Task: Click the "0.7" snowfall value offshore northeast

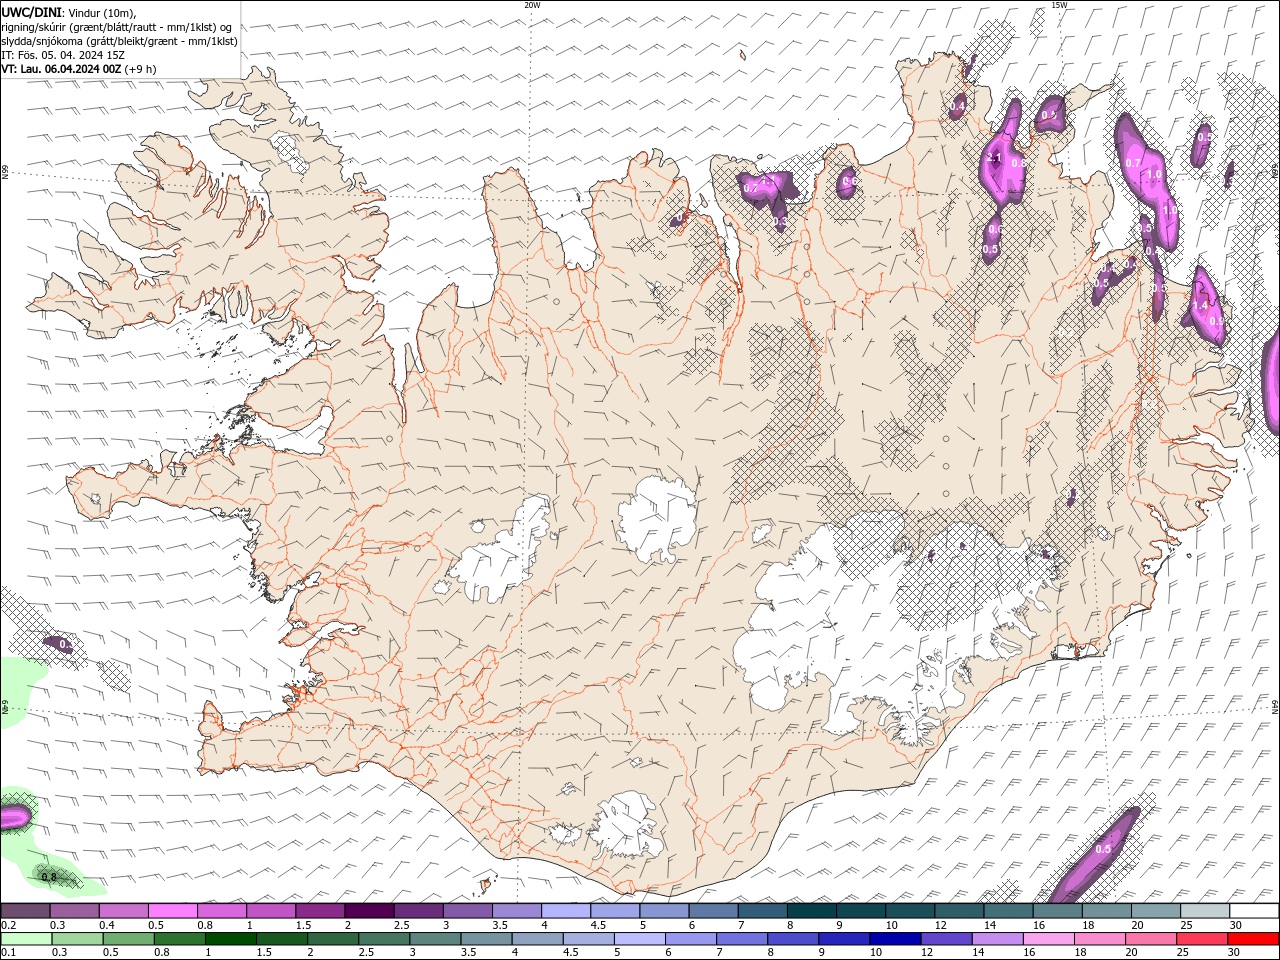Action: (x=1133, y=163)
